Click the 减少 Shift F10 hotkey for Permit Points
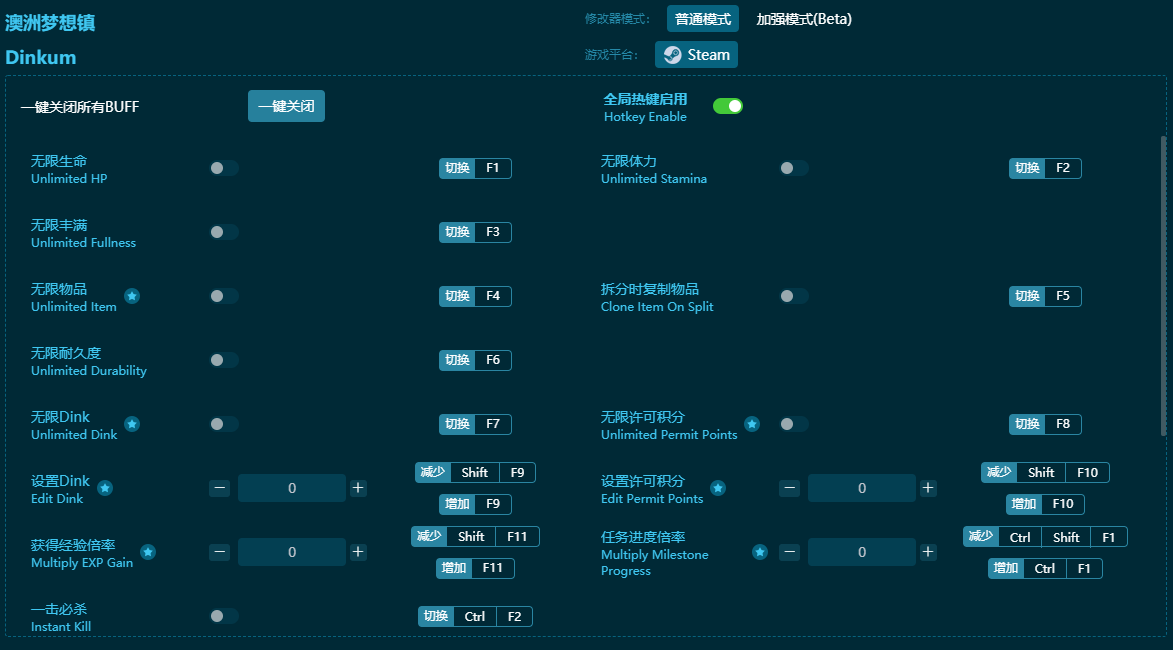This screenshot has height=650, width=1173. (1045, 473)
